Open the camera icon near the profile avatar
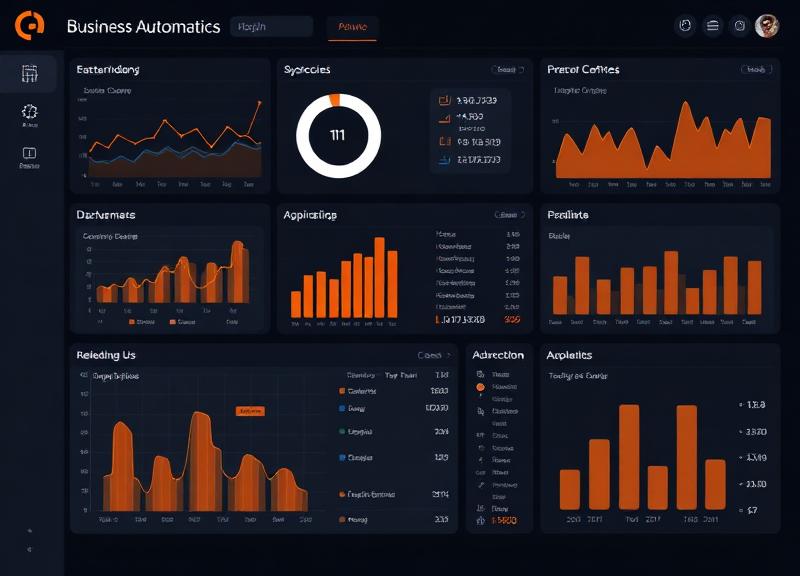 click(738, 25)
